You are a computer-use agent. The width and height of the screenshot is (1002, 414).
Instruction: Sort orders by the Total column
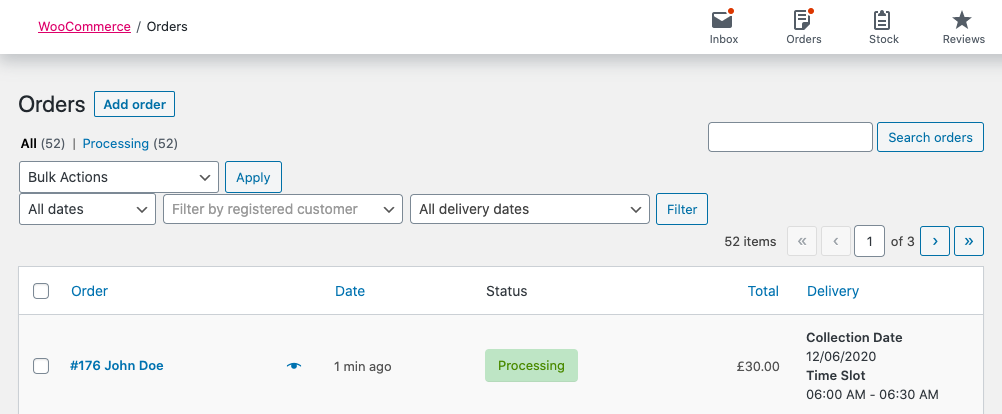(x=763, y=291)
